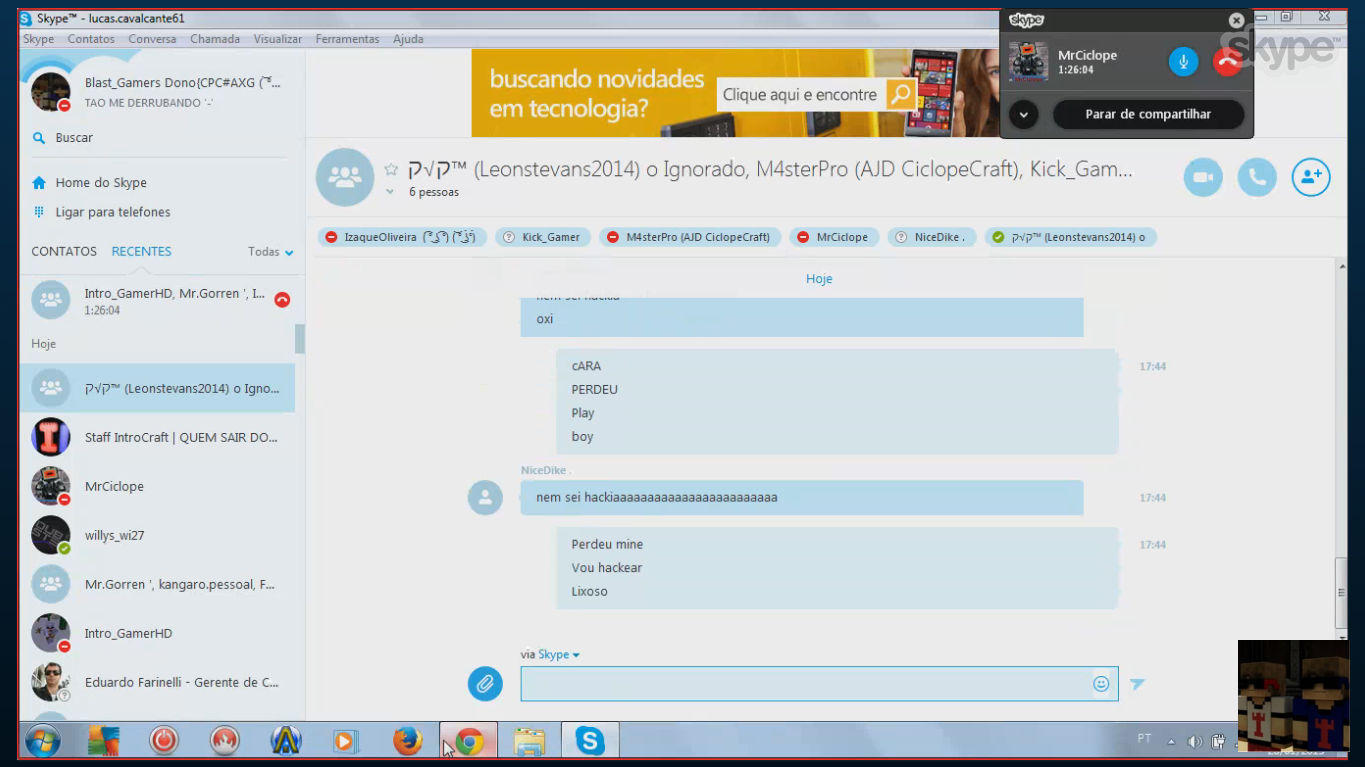Open Ligar para telefones
1365x767 pixels.
(x=113, y=212)
